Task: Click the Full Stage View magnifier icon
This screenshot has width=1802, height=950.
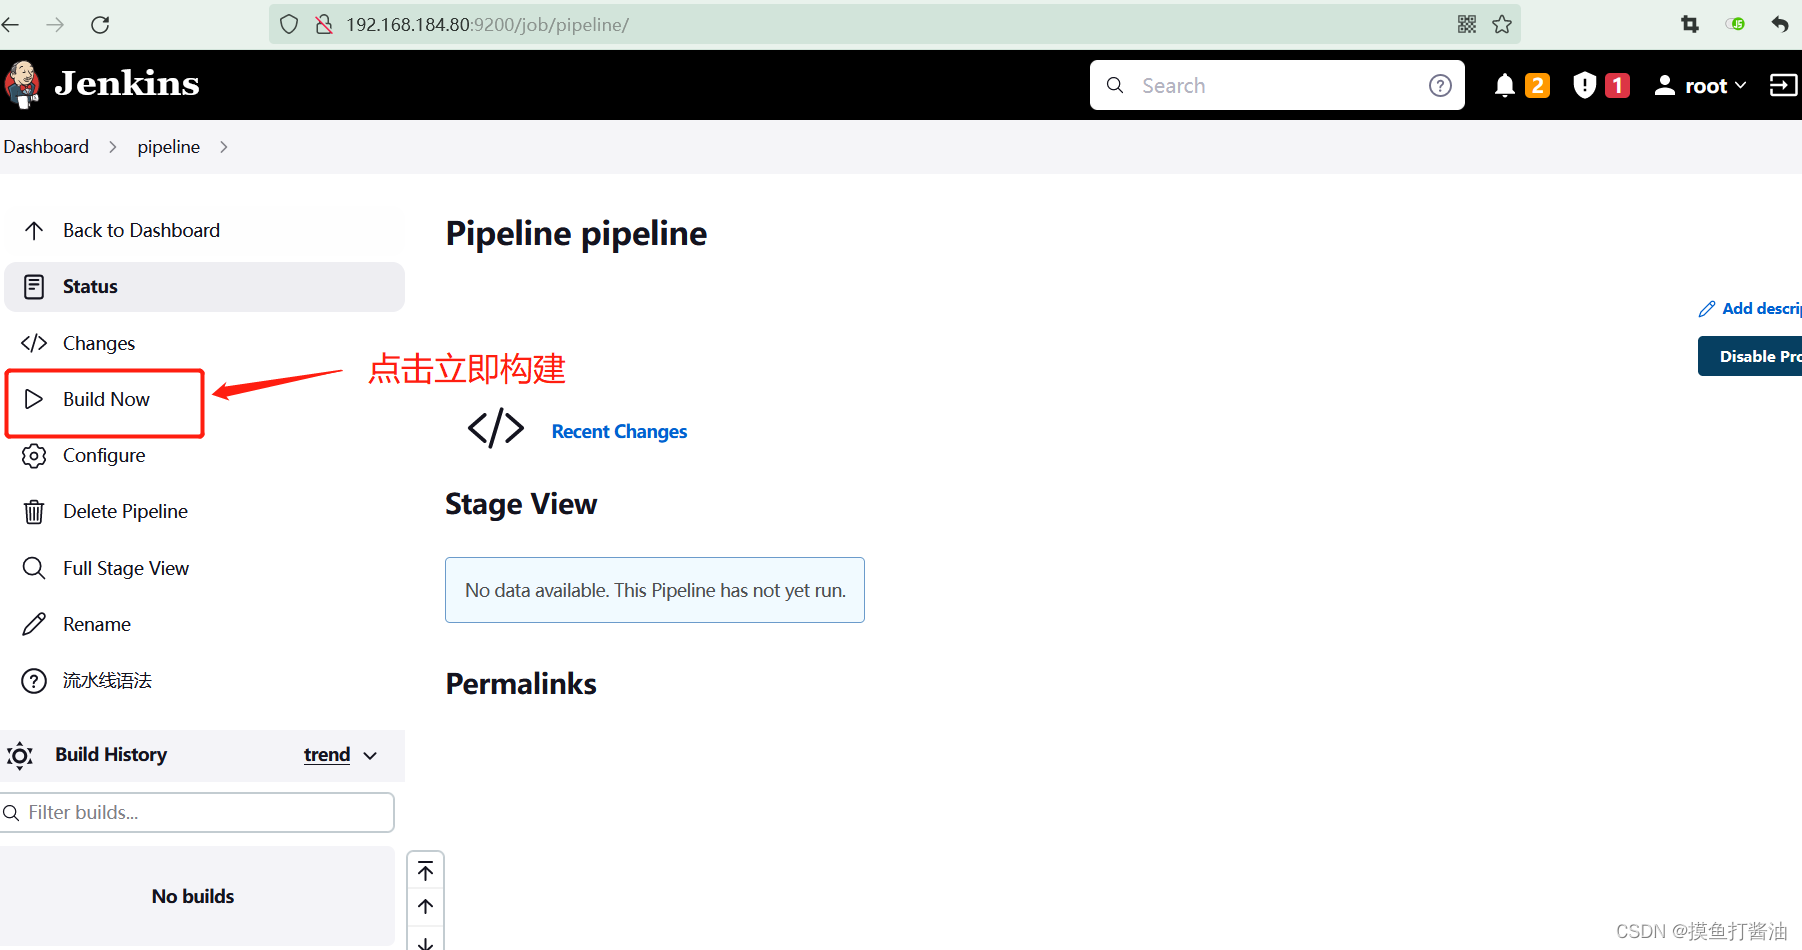Action: pos(34,568)
